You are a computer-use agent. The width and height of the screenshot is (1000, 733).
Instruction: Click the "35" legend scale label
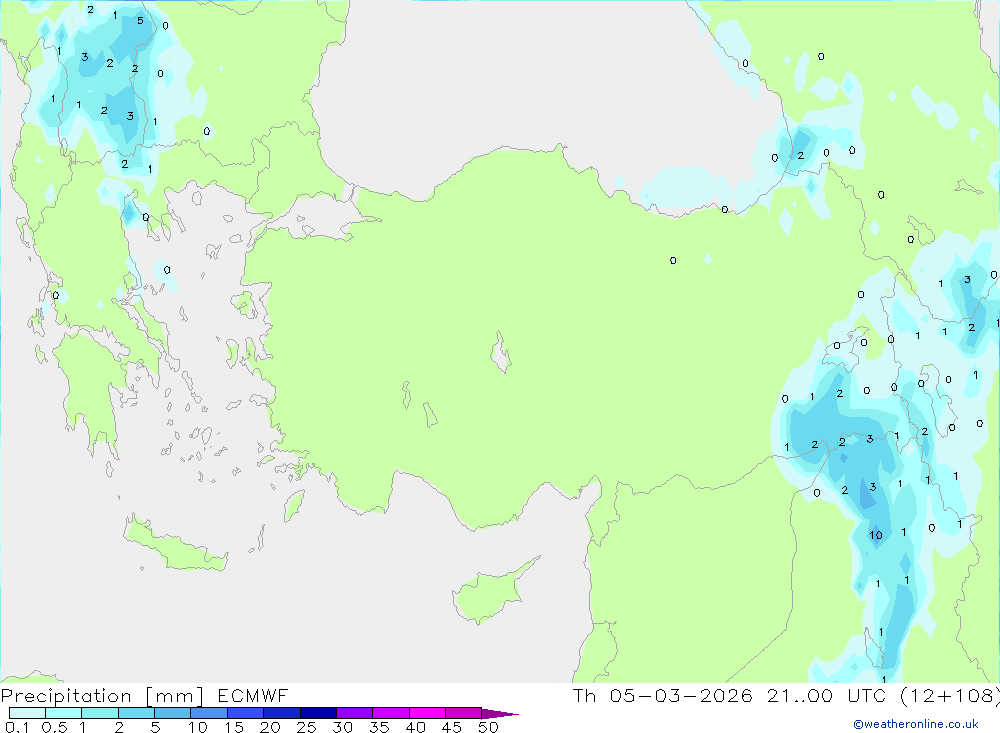pyautogui.click(x=379, y=727)
